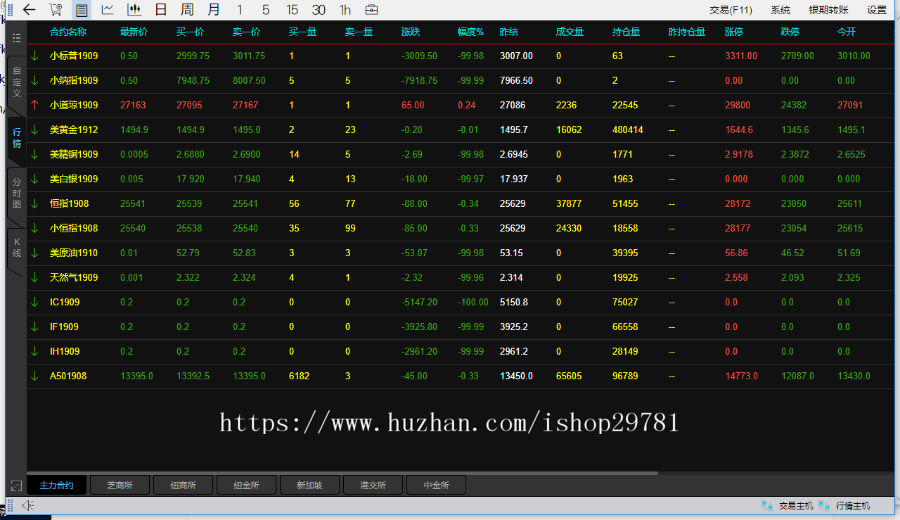The width and height of the screenshot is (900, 520).
Task: Choose the 15-minute period button
Action: pyautogui.click(x=292, y=10)
